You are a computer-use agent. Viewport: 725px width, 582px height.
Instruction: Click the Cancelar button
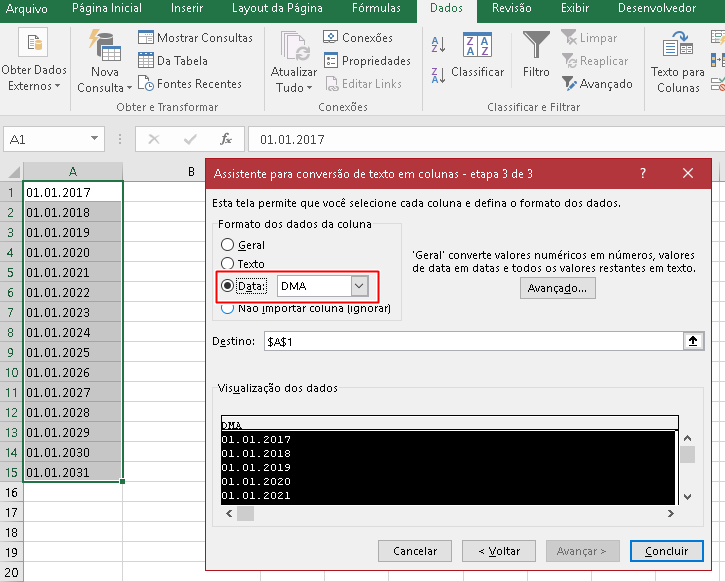point(415,551)
